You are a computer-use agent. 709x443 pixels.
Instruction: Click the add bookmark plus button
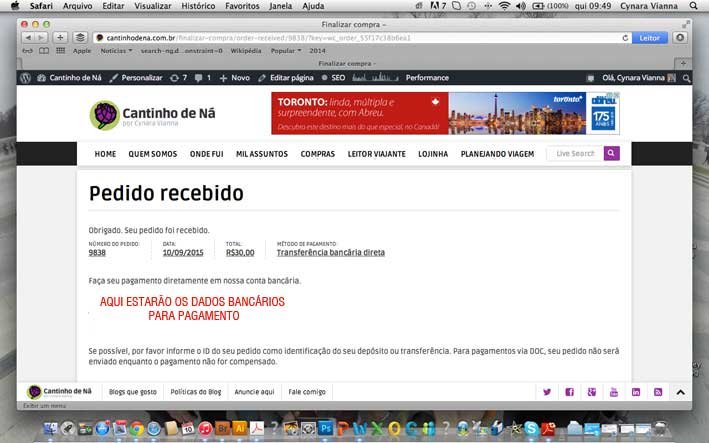tap(60, 38)
